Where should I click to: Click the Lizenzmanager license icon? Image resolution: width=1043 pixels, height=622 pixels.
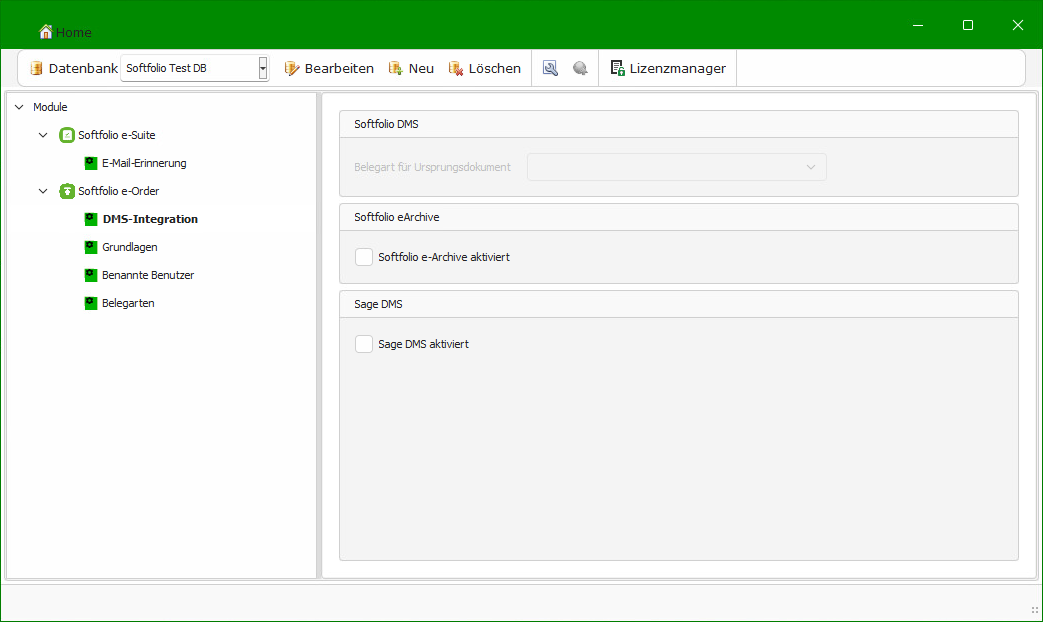pyautogui.click(x=617, y=68)
